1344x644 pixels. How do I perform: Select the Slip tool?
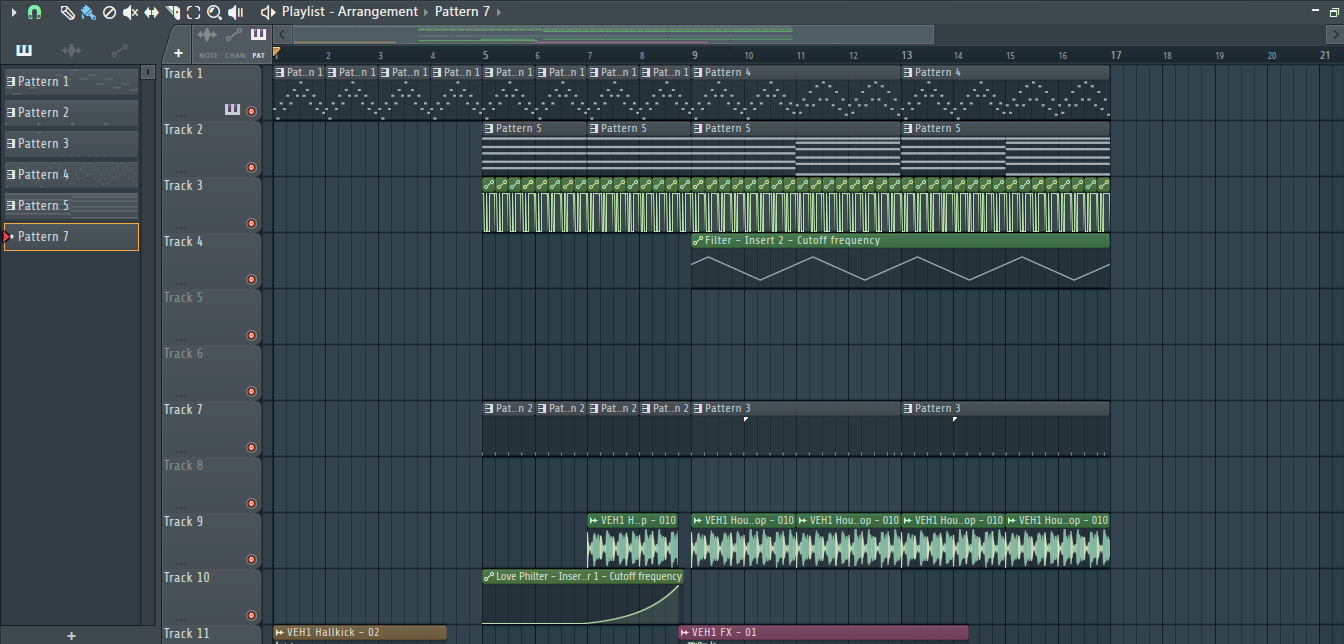151,12
